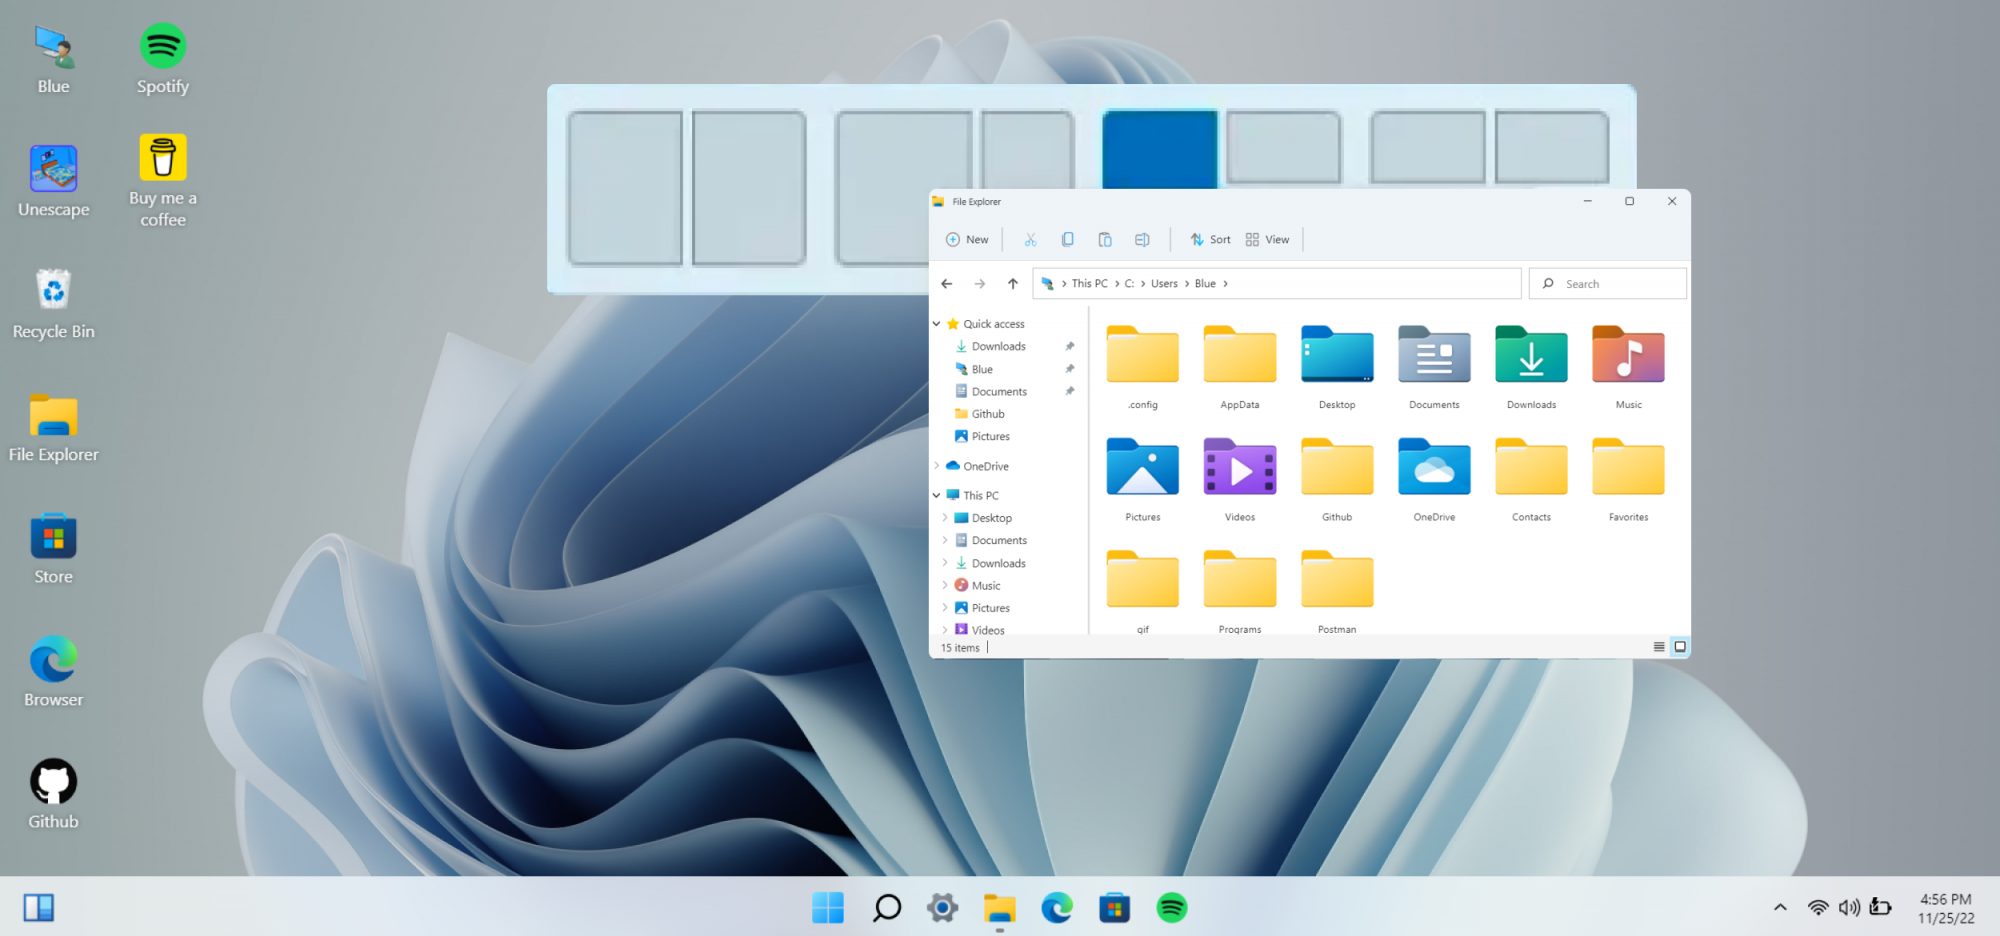This screenshot has width=2000, height=936.
Task: Click the Paste icon in File Explorer toolbar
Action: (x=1105, y=240)
